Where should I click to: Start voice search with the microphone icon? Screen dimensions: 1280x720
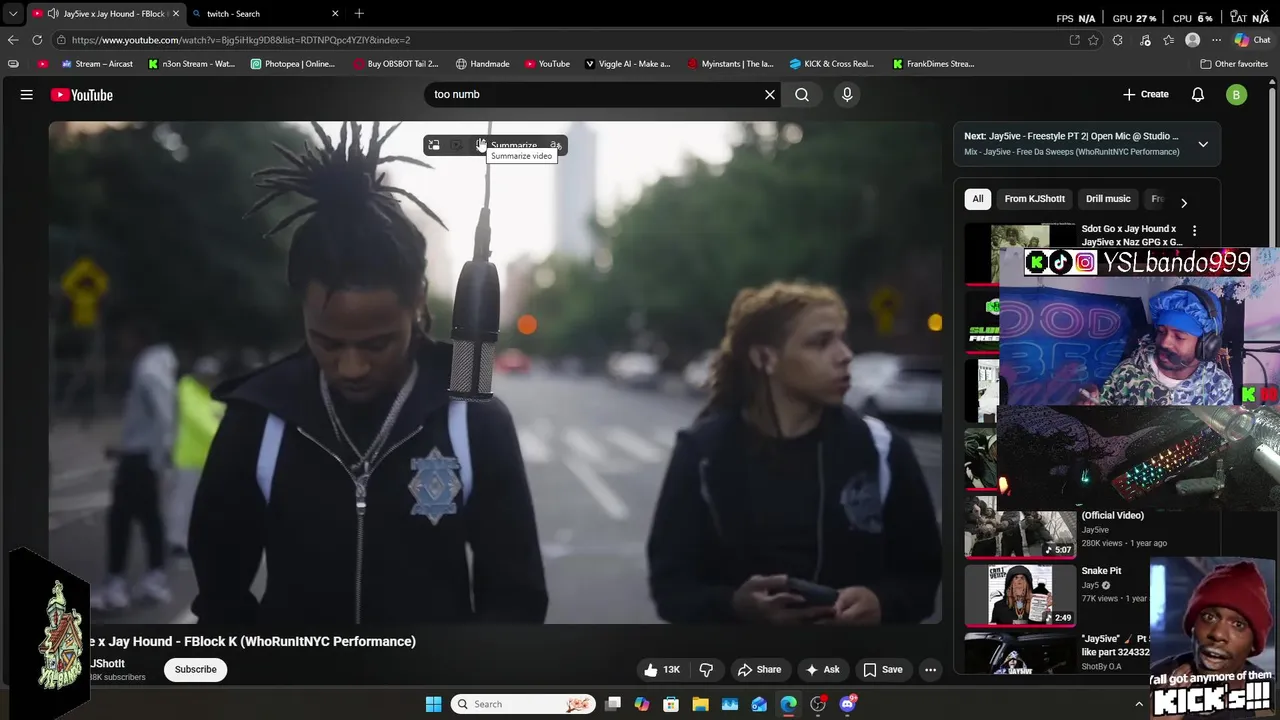tap(847, 94)
